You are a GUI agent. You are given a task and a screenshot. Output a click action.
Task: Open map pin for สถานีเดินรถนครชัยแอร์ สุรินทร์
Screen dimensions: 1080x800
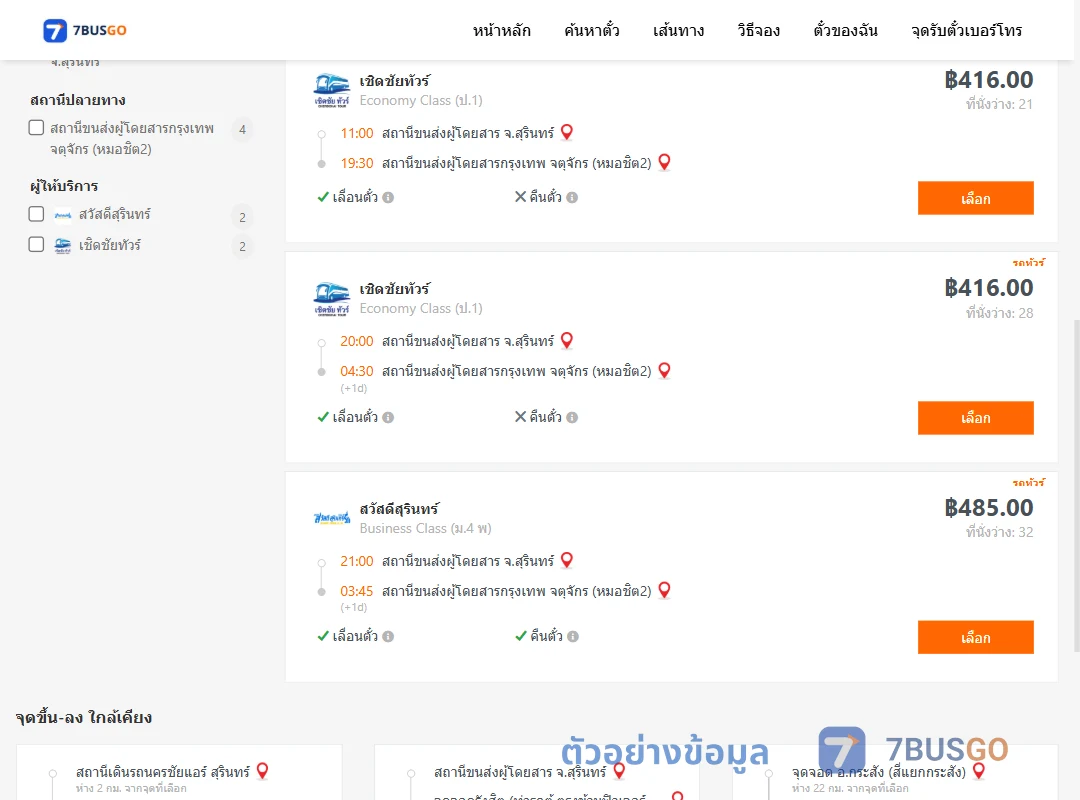click(262, 770)
